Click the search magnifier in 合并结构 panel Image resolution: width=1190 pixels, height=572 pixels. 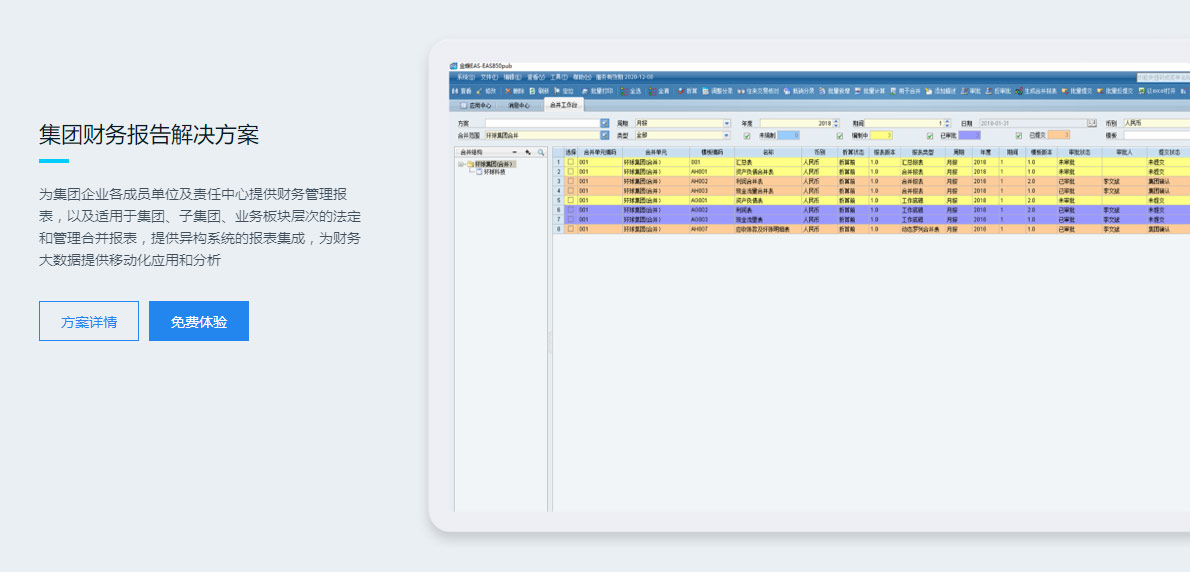(540, 152)
